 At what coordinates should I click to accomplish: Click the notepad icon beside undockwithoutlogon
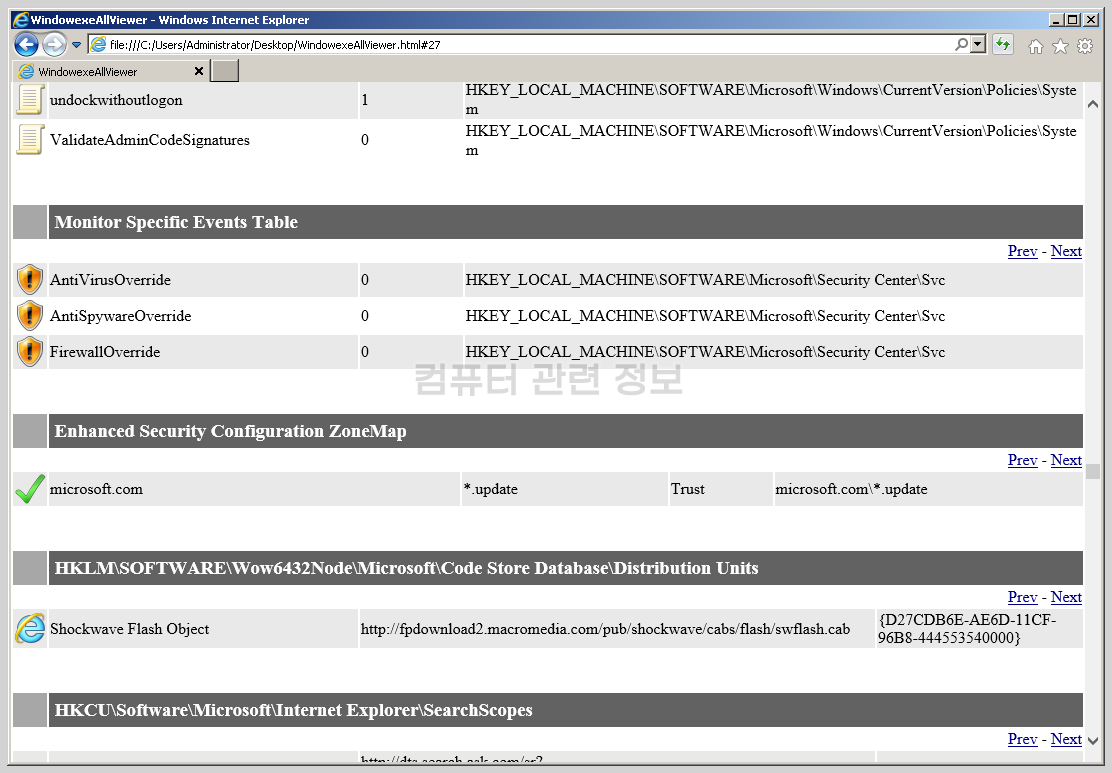[30, 99]
